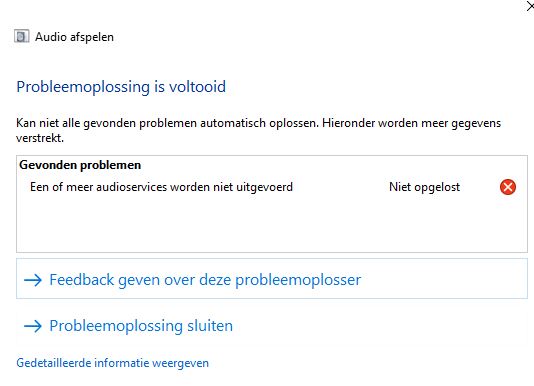Click the Probleemoplossing is voltooid heading

[121, 87]
